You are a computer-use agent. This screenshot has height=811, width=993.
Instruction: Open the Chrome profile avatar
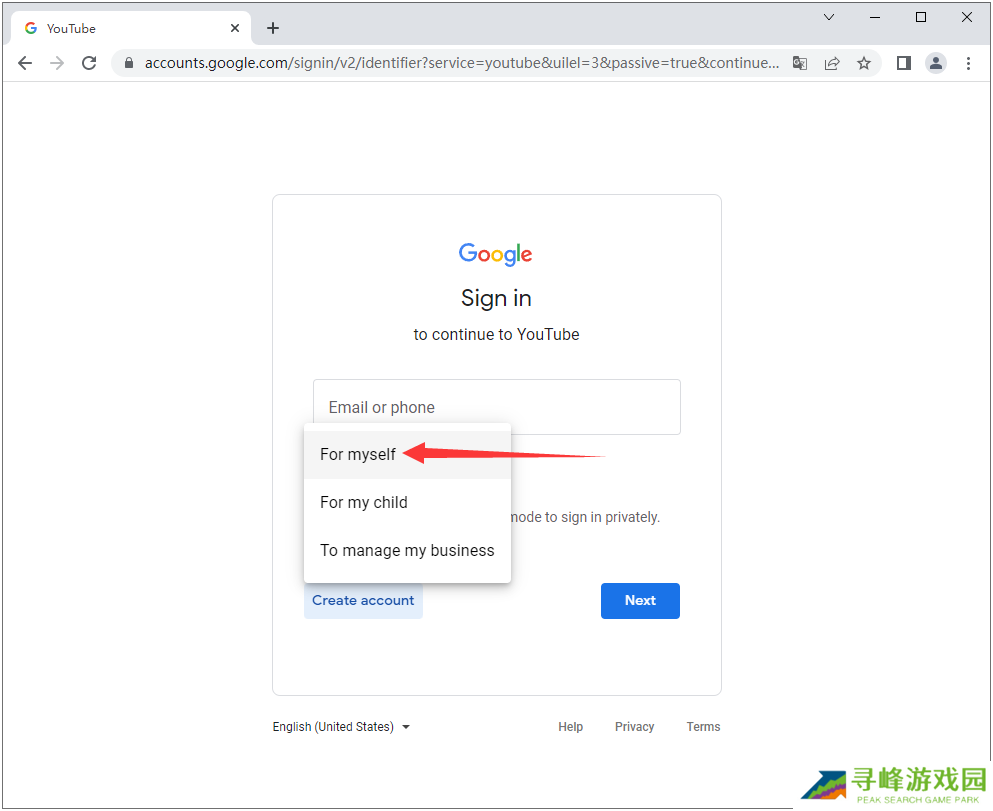pyautogui.click(x=936, y=63)
